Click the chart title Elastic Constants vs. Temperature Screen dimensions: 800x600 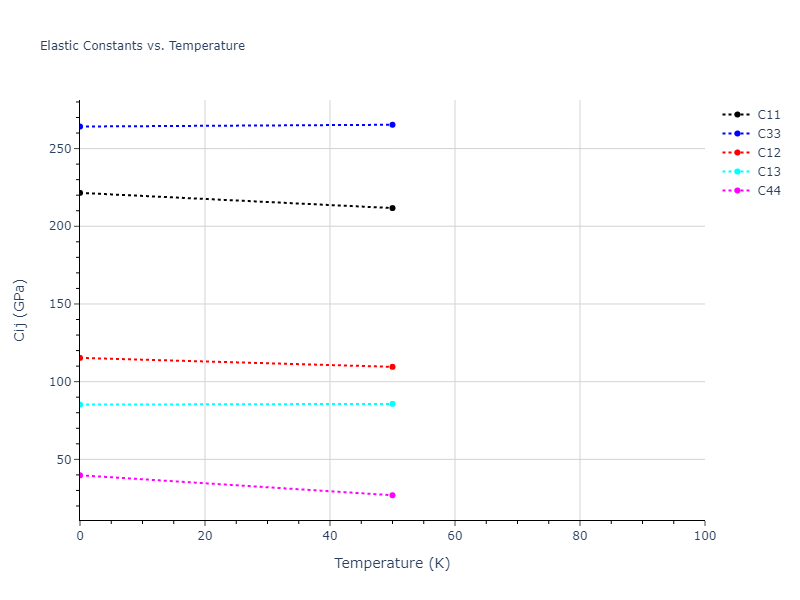coord(142,46)
